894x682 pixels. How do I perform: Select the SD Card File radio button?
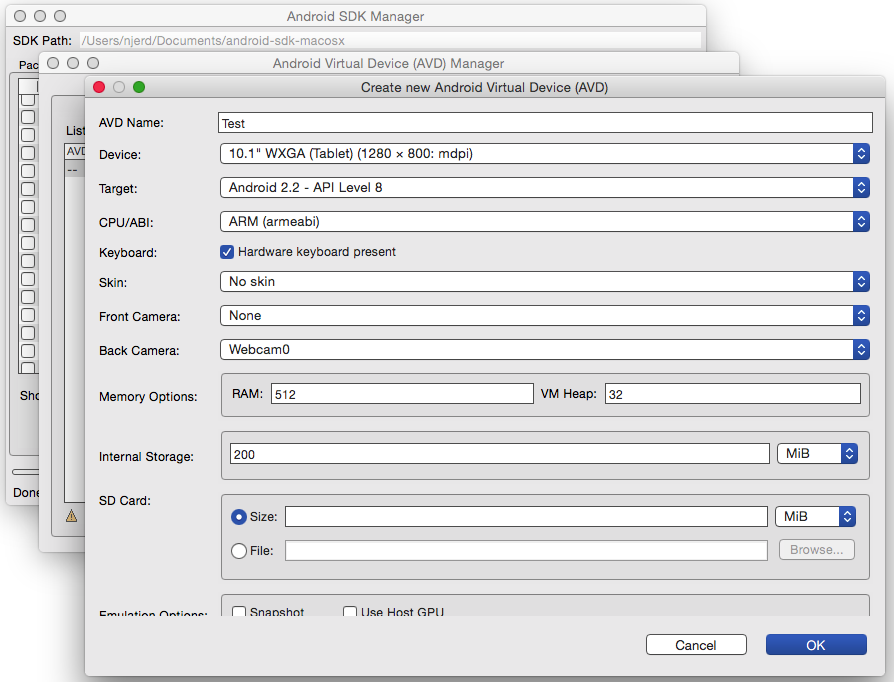click(x=239, y=551)
